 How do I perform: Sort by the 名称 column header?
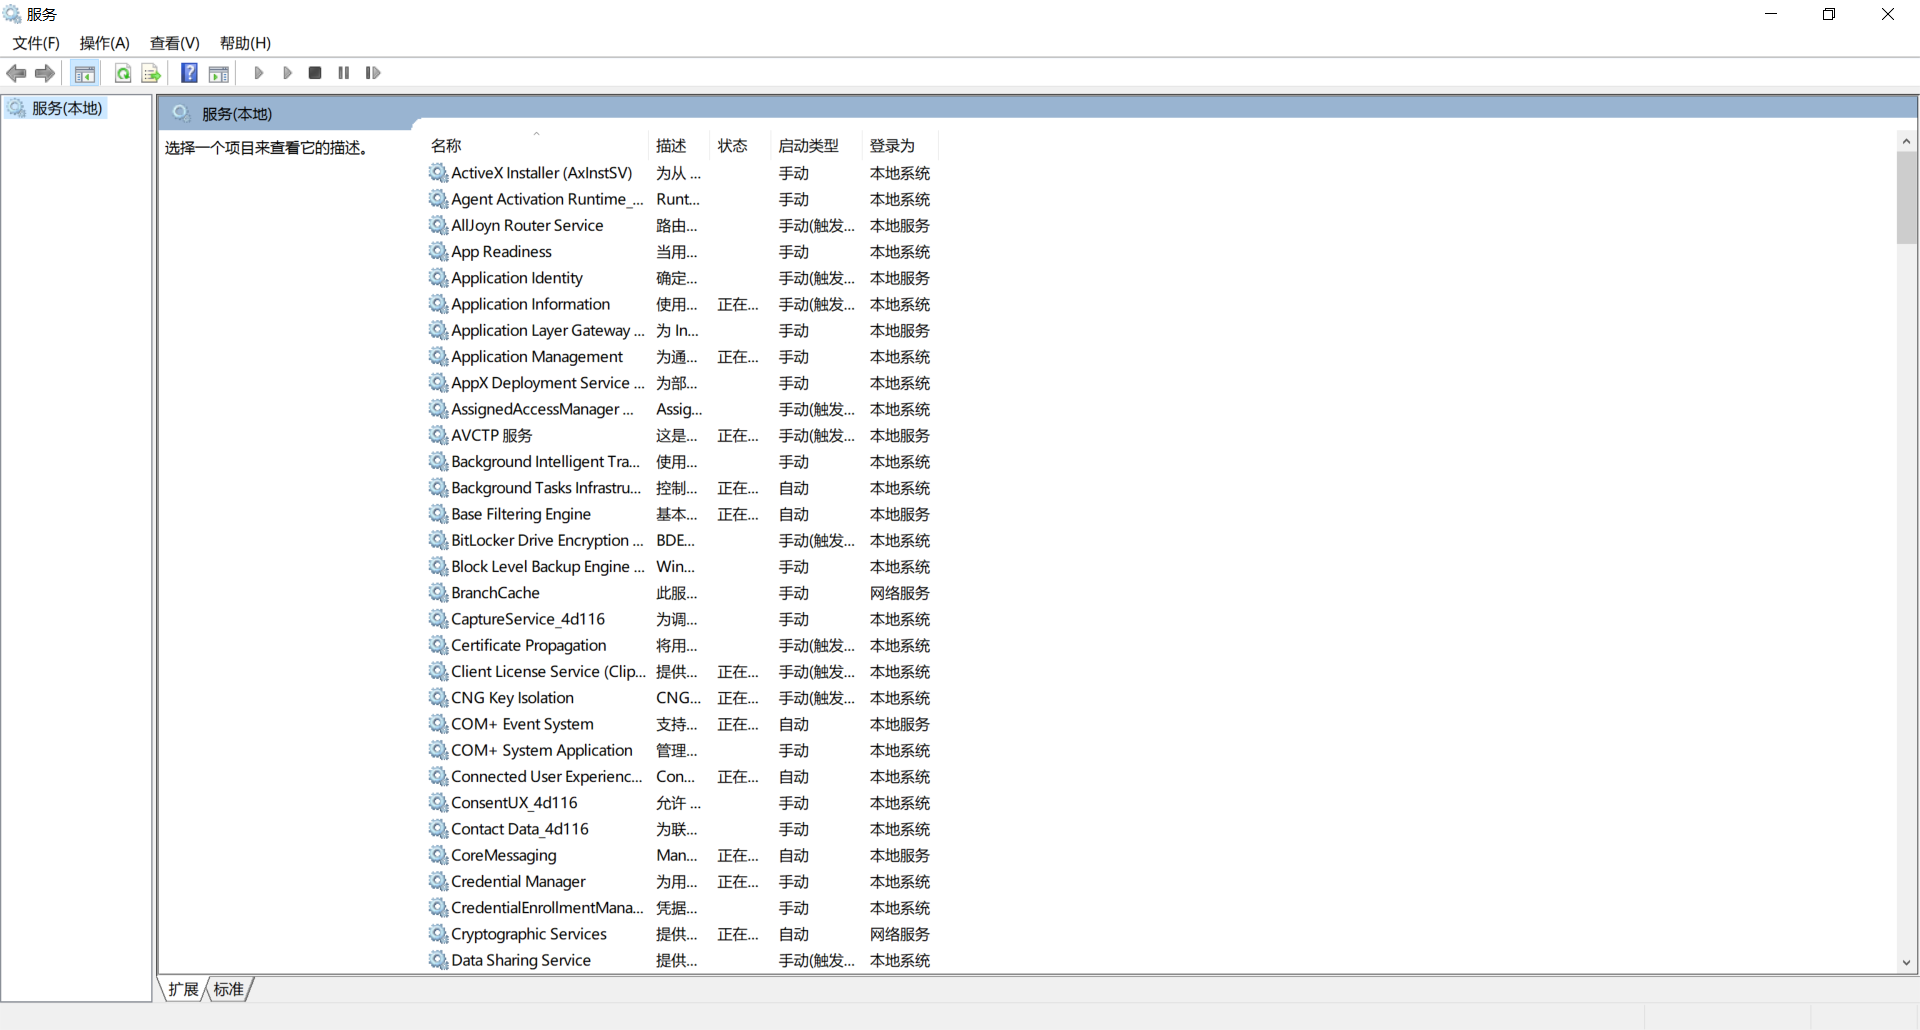tap(538, 146)
